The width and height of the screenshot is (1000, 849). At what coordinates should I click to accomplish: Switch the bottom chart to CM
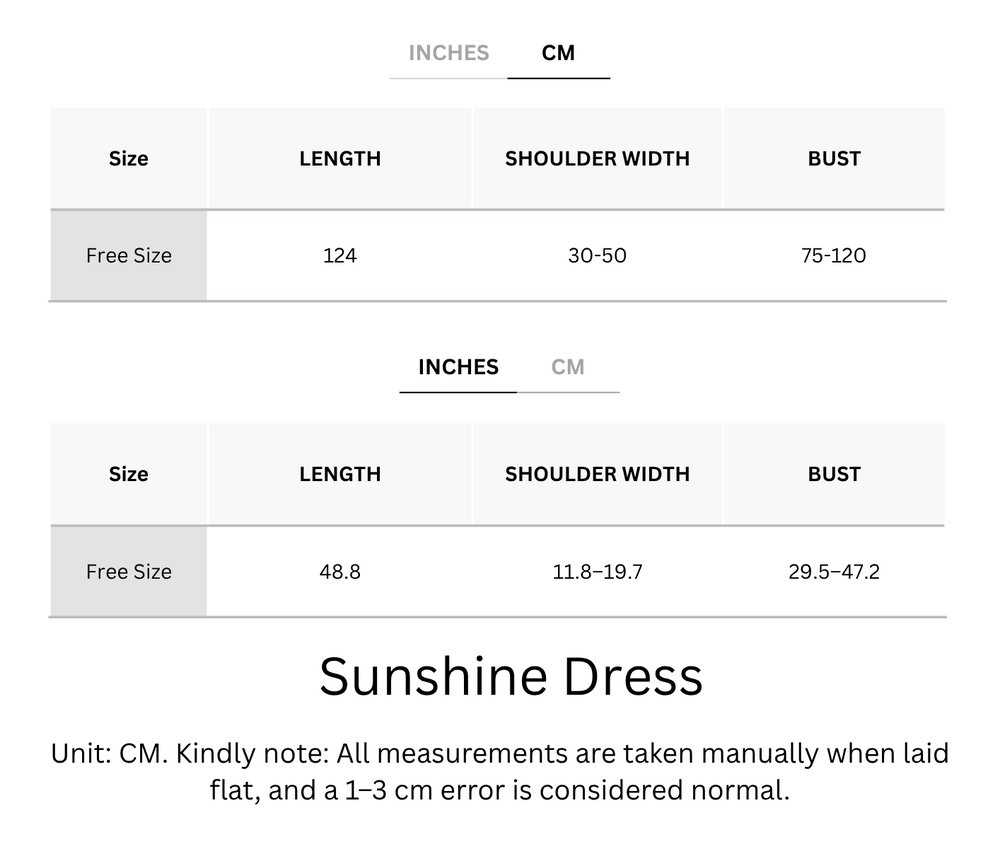tap(568, 367)
